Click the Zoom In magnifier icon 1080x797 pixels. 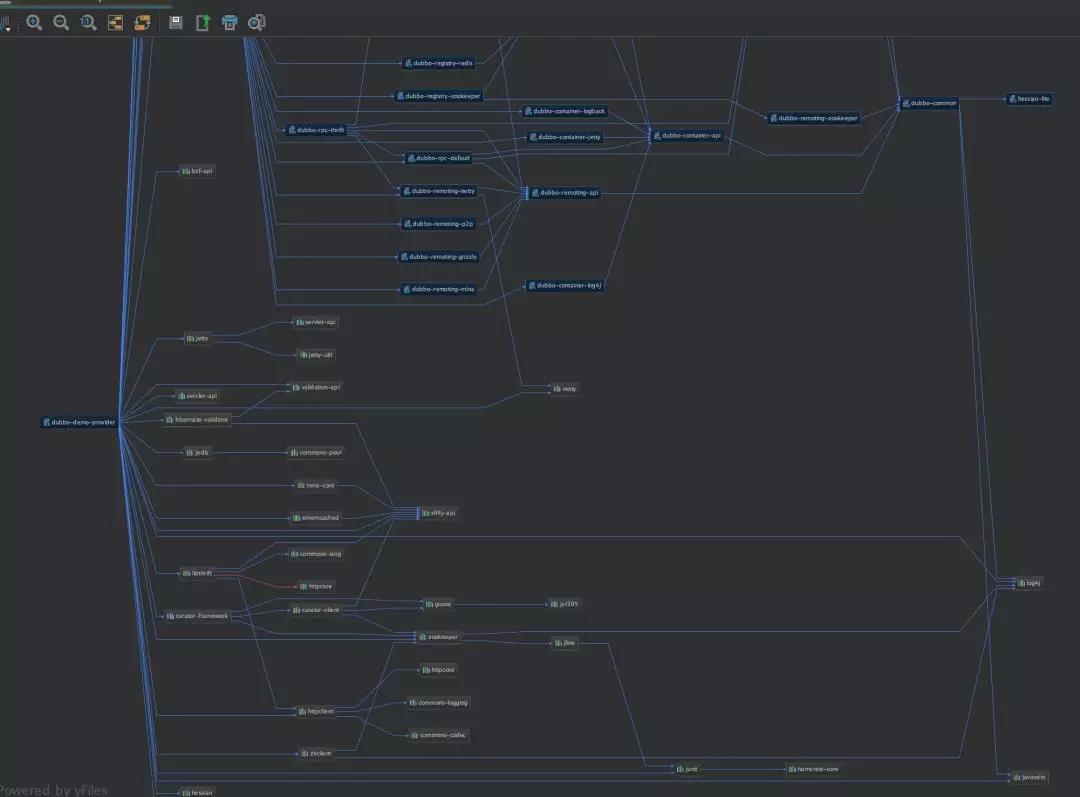[x=34, y=22]
